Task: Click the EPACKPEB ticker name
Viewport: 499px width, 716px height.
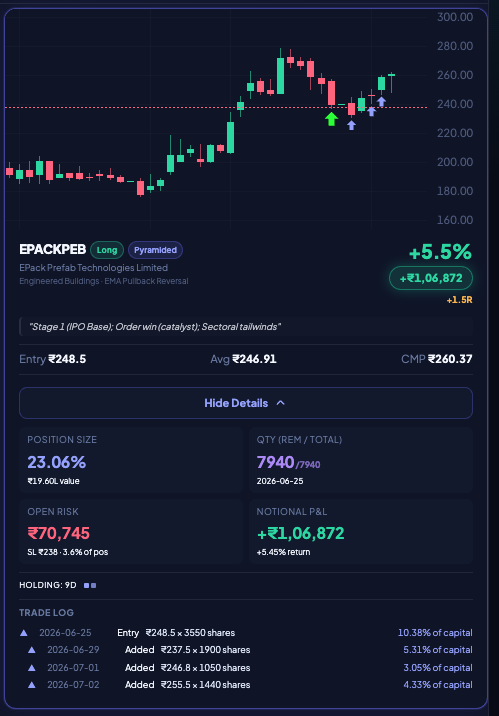Action: point(53,249)
